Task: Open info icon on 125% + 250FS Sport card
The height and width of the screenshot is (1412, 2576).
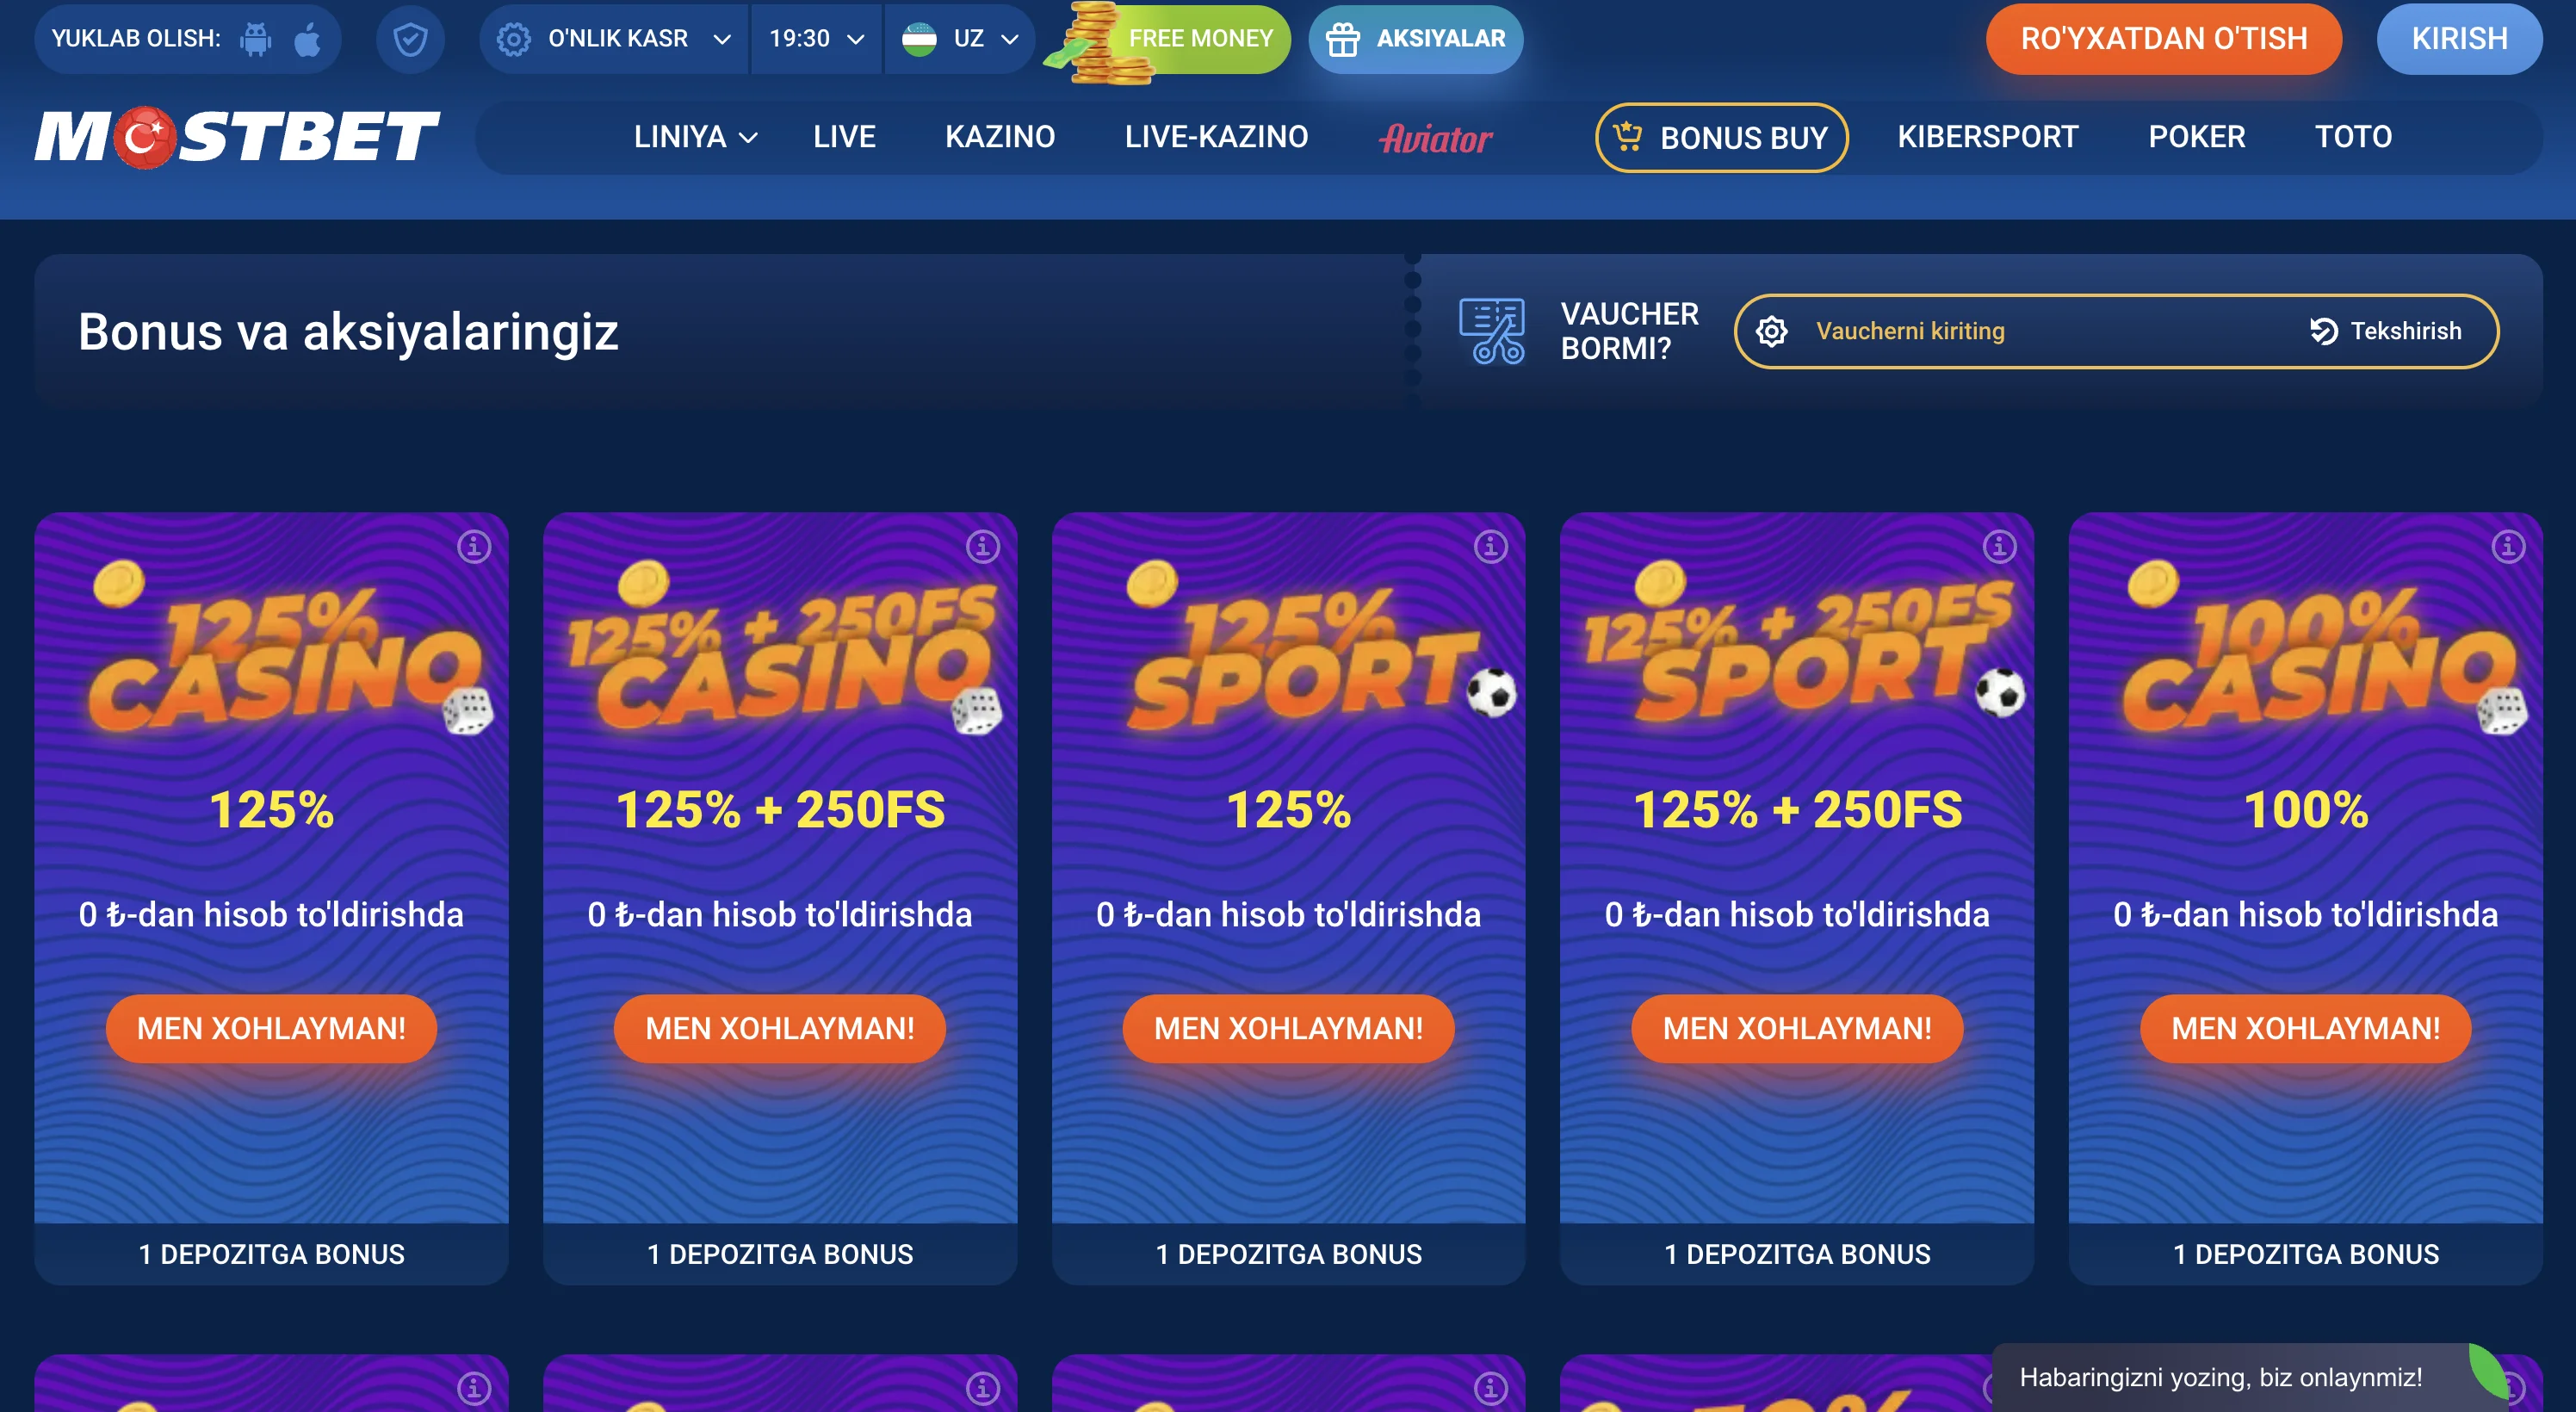Action: tap(2000, 547)
